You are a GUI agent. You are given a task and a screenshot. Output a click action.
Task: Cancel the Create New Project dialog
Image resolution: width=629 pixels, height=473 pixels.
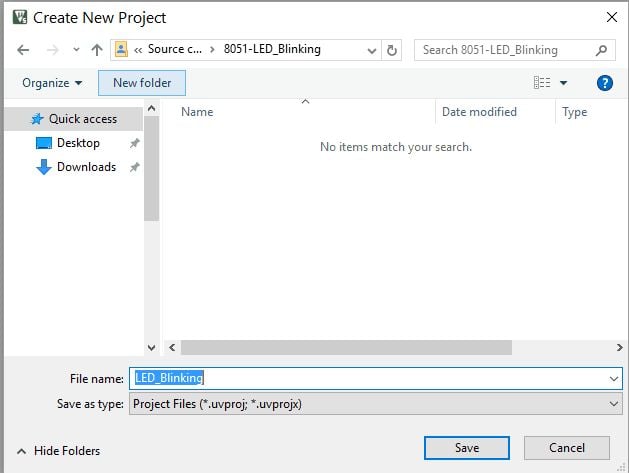tap(566, 448)
